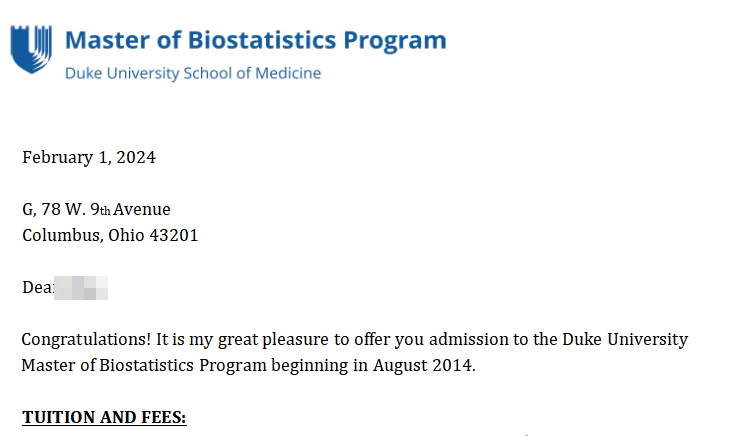The image size is (744, 436).
Task: Click the ZIP code '43201'
Action: 174,236
